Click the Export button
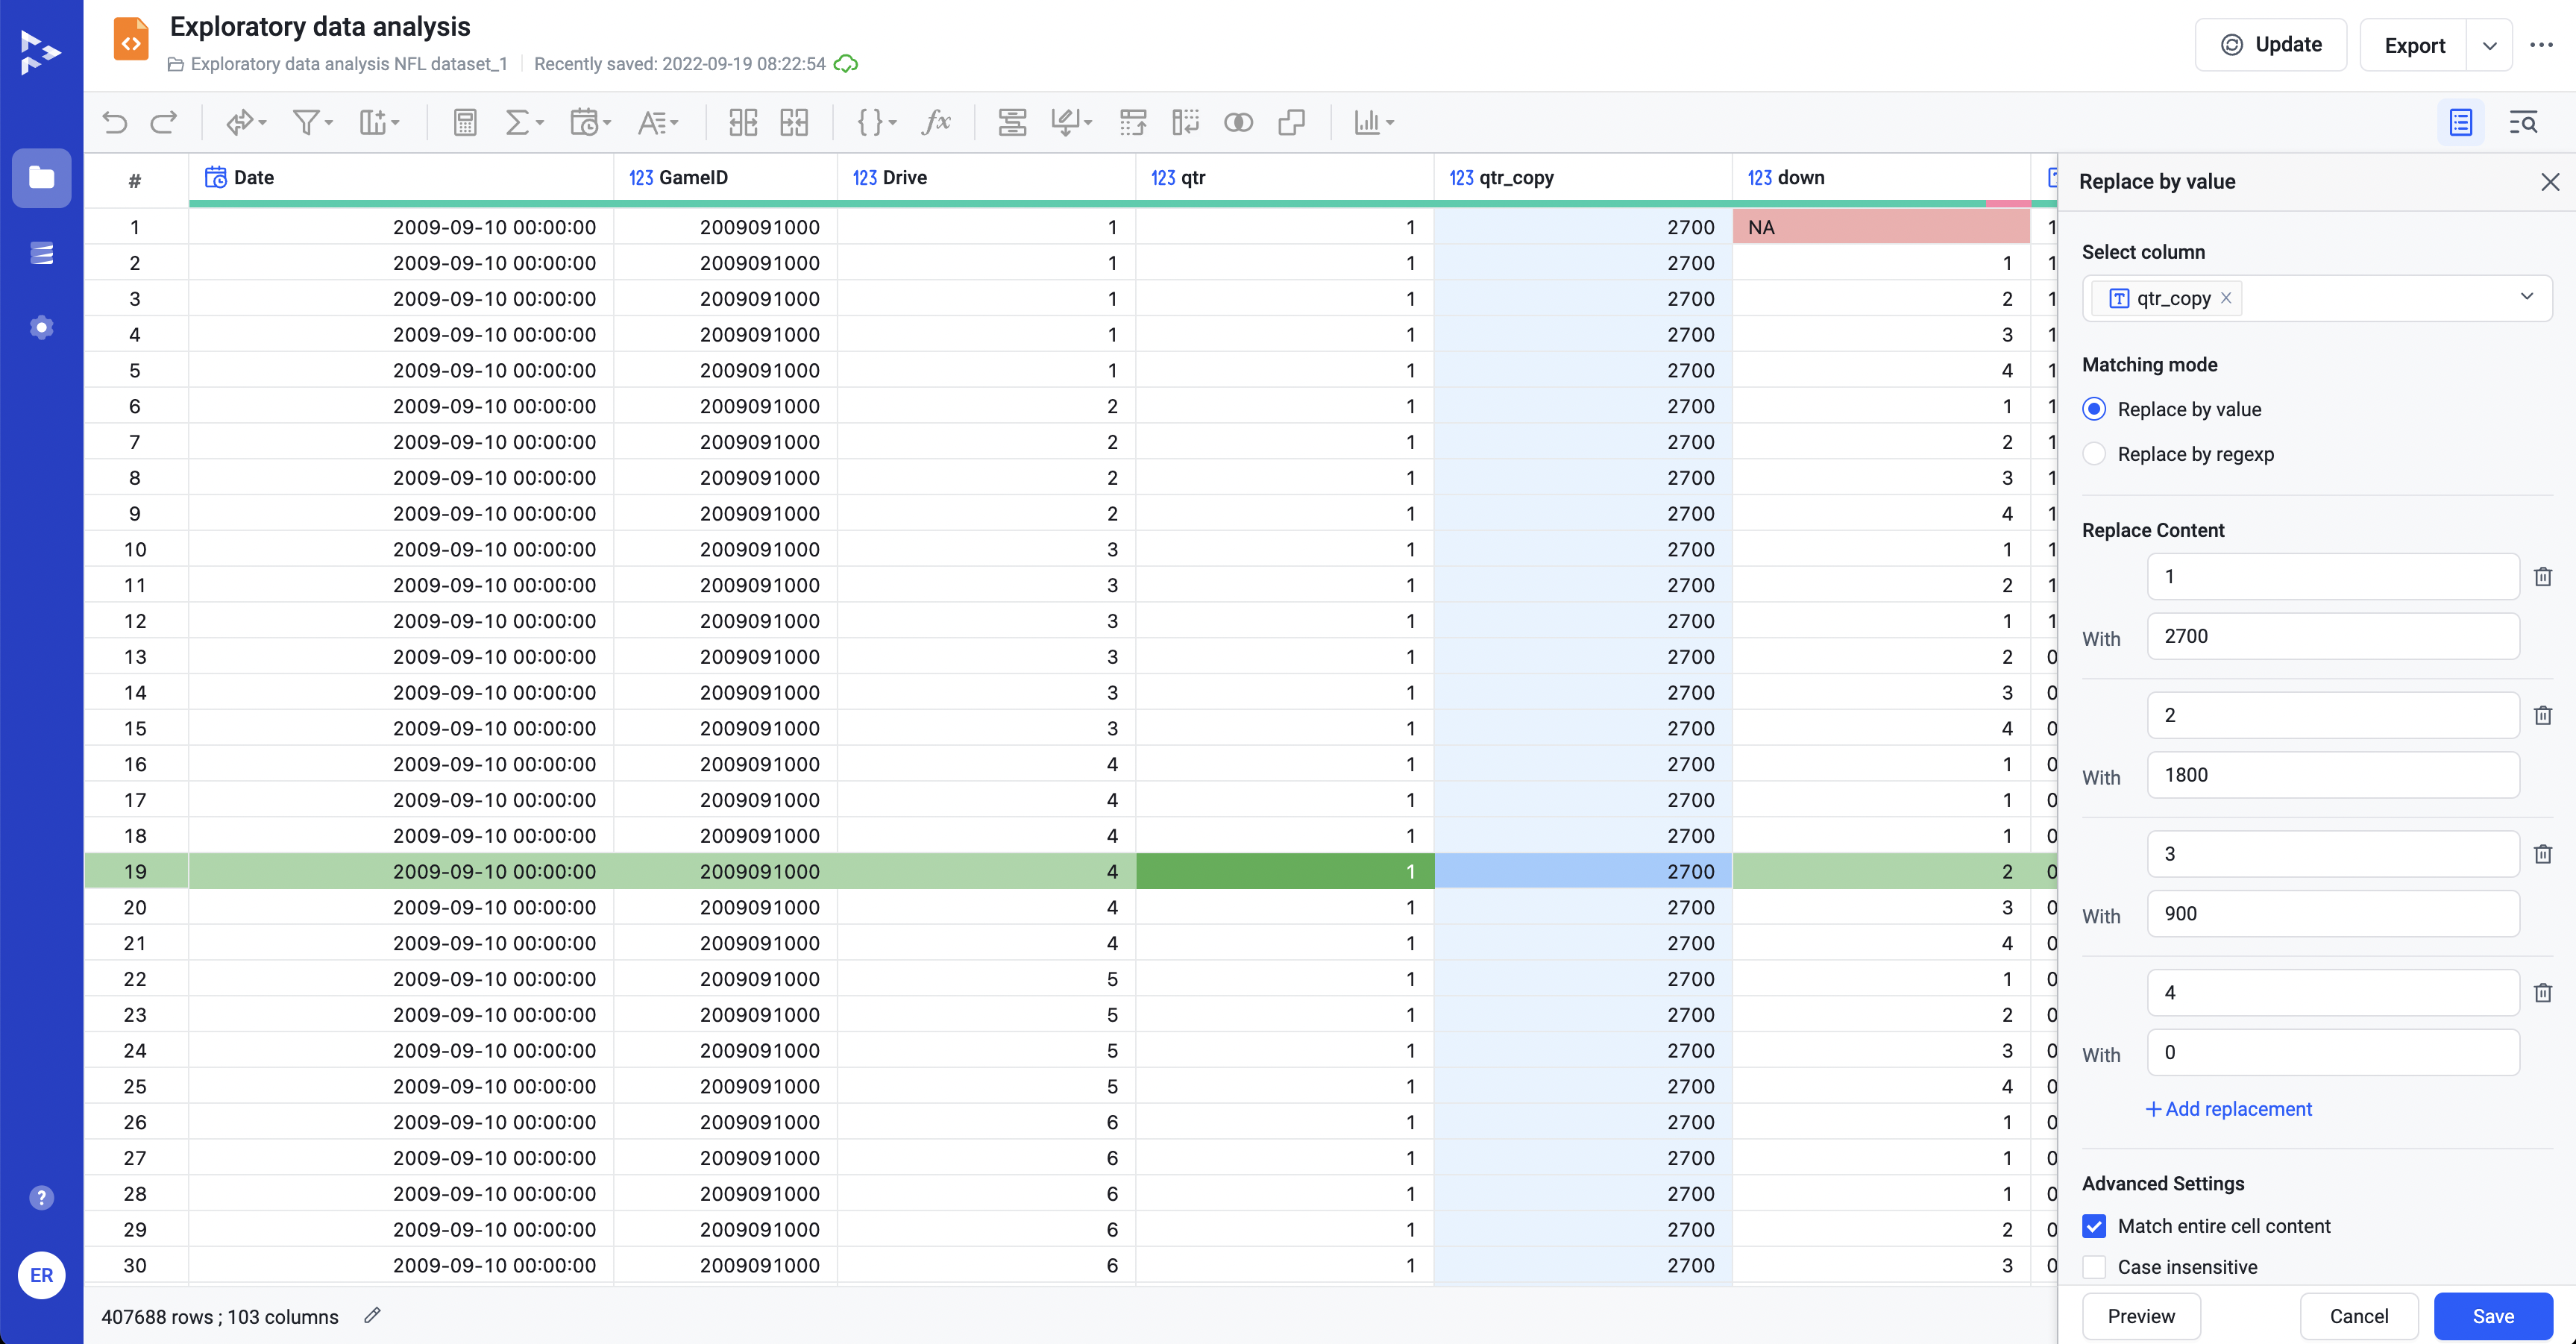The height and width of the screenshot is (1344, 2576). tap(2414, 46)
